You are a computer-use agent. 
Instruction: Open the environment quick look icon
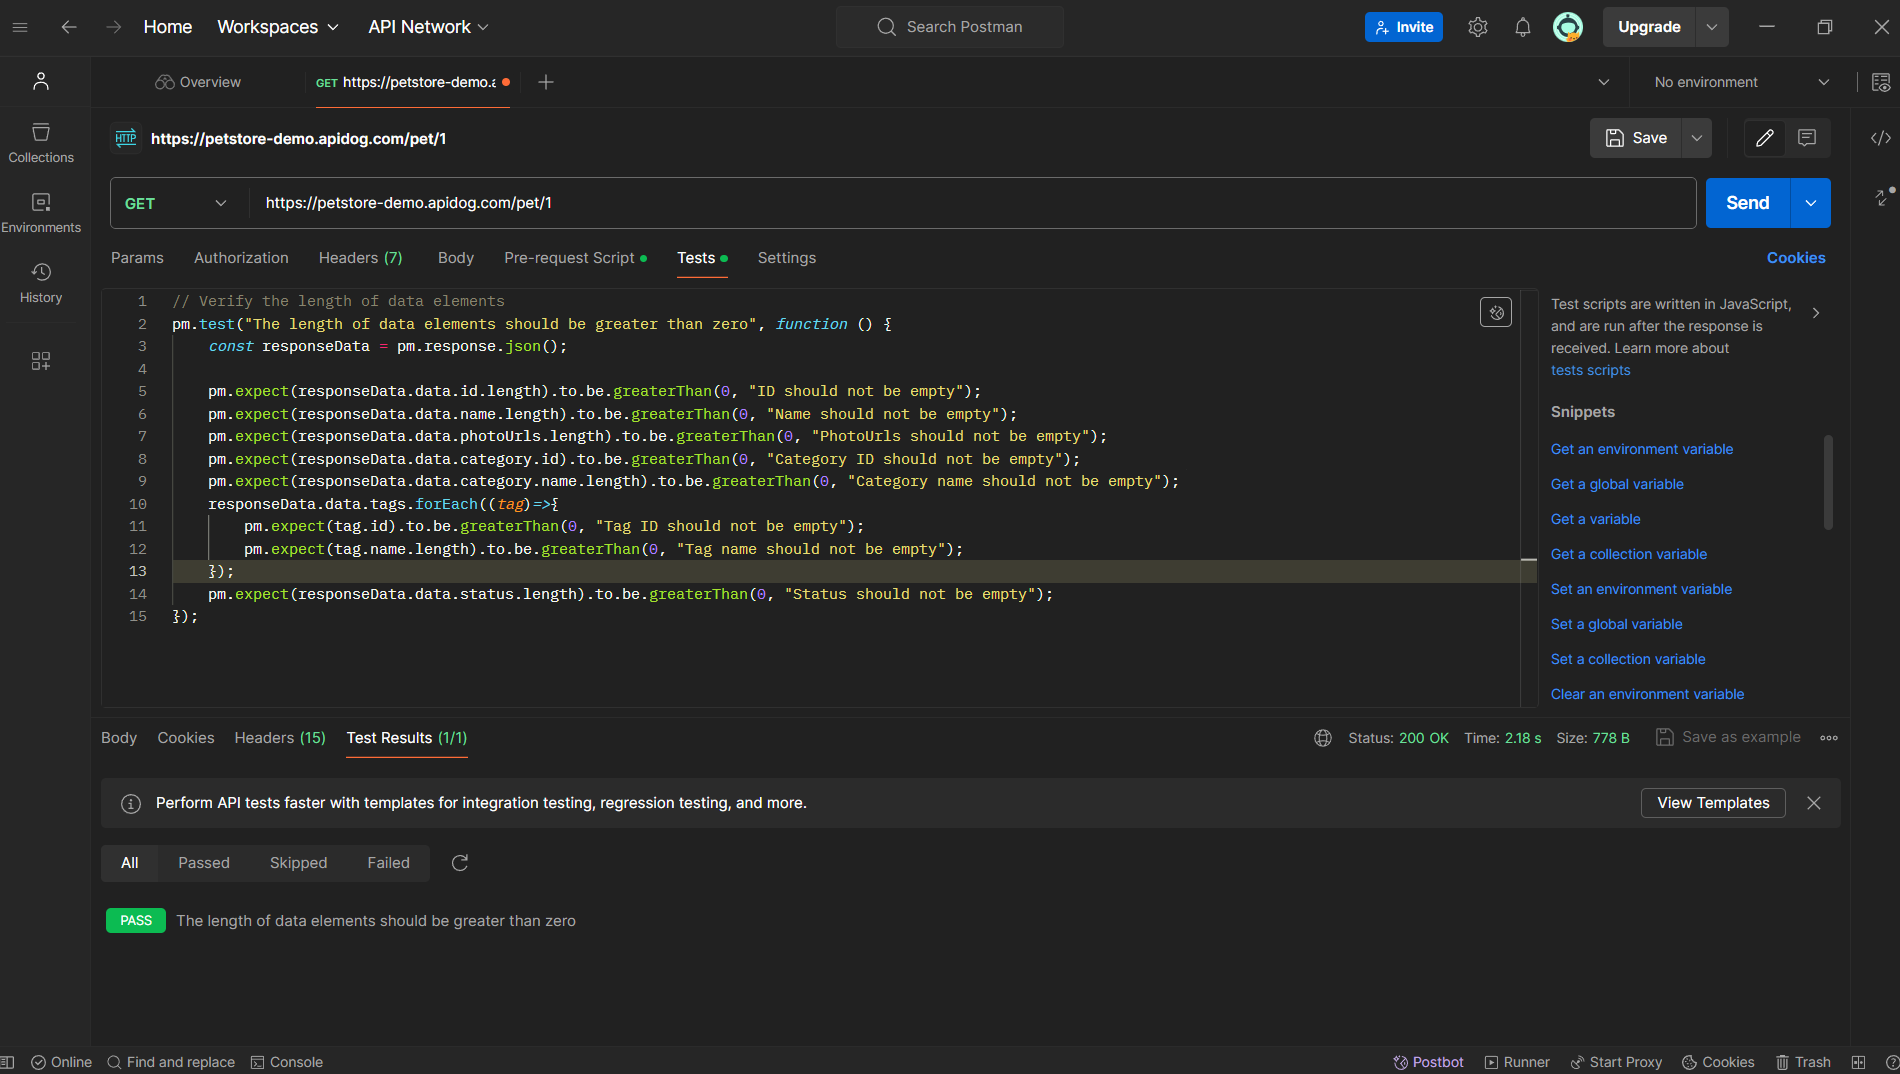click(x=1881, y=82)
